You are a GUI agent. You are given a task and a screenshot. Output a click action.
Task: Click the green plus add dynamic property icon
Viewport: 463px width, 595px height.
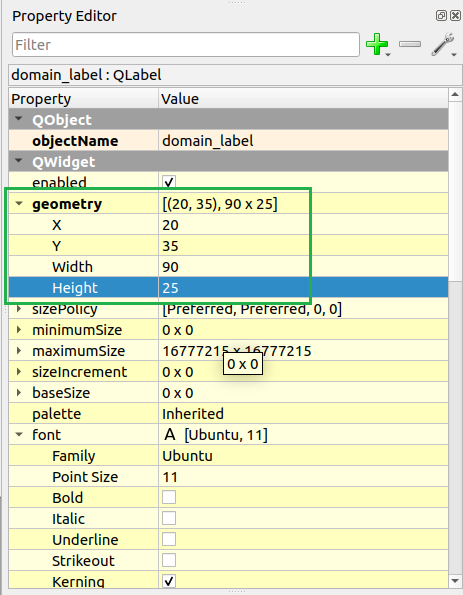click(377, 44)
